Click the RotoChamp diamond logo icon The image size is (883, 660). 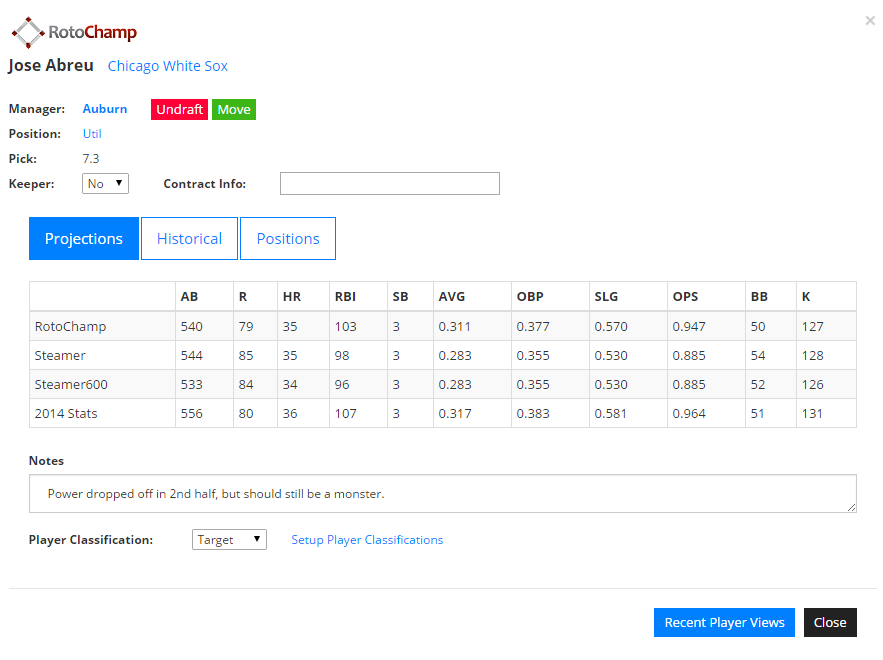[28, 33]
